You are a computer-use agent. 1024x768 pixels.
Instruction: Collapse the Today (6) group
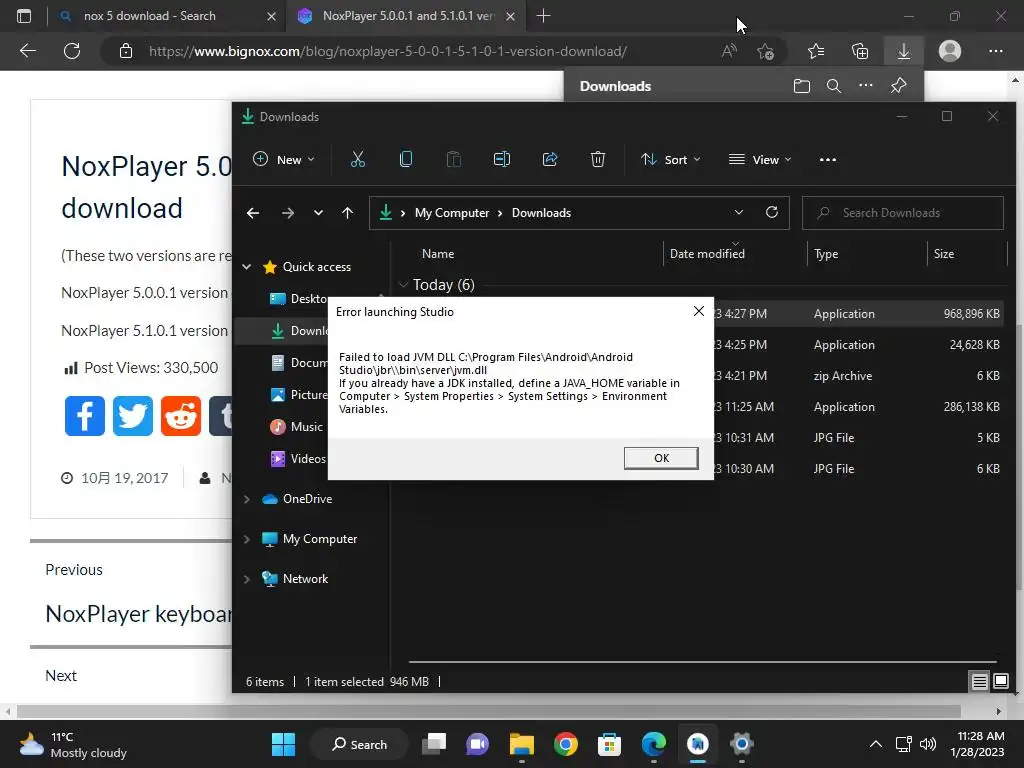(403, 285)
